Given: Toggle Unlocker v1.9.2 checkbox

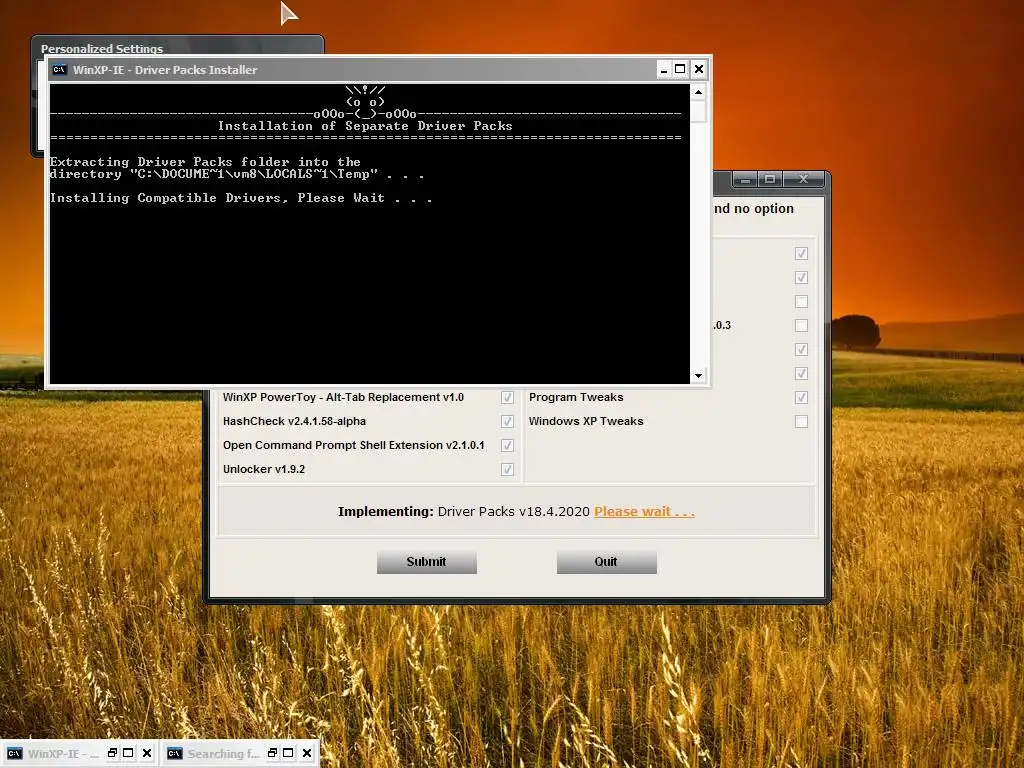Looking at the screenshot, I should click(507, 470).
